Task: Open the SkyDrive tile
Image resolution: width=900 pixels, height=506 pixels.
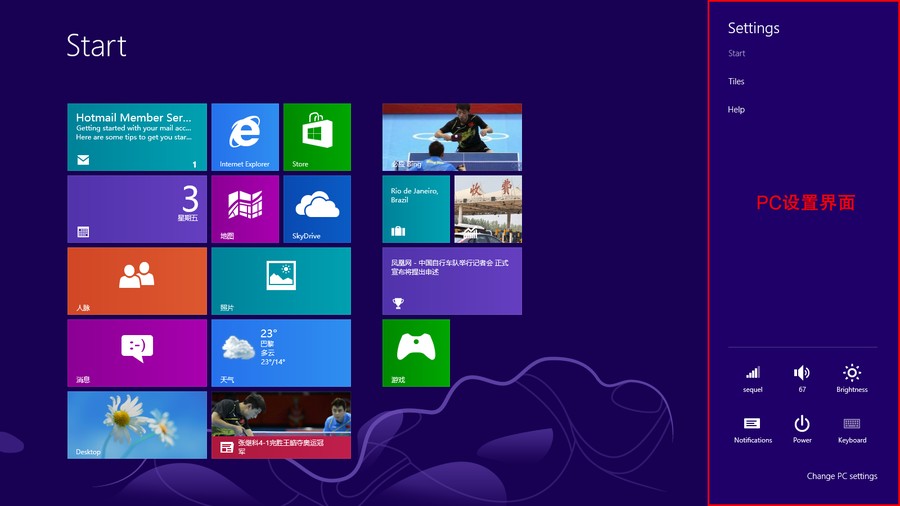Action: (317, 209)
